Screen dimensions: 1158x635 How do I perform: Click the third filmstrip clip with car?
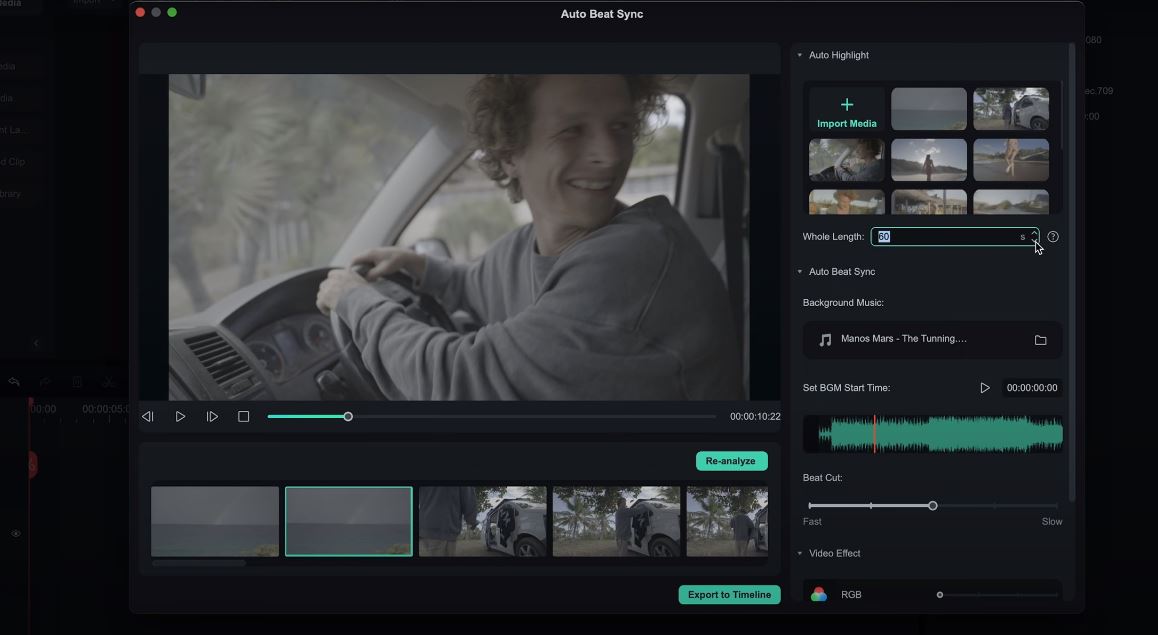pos(482,521)
